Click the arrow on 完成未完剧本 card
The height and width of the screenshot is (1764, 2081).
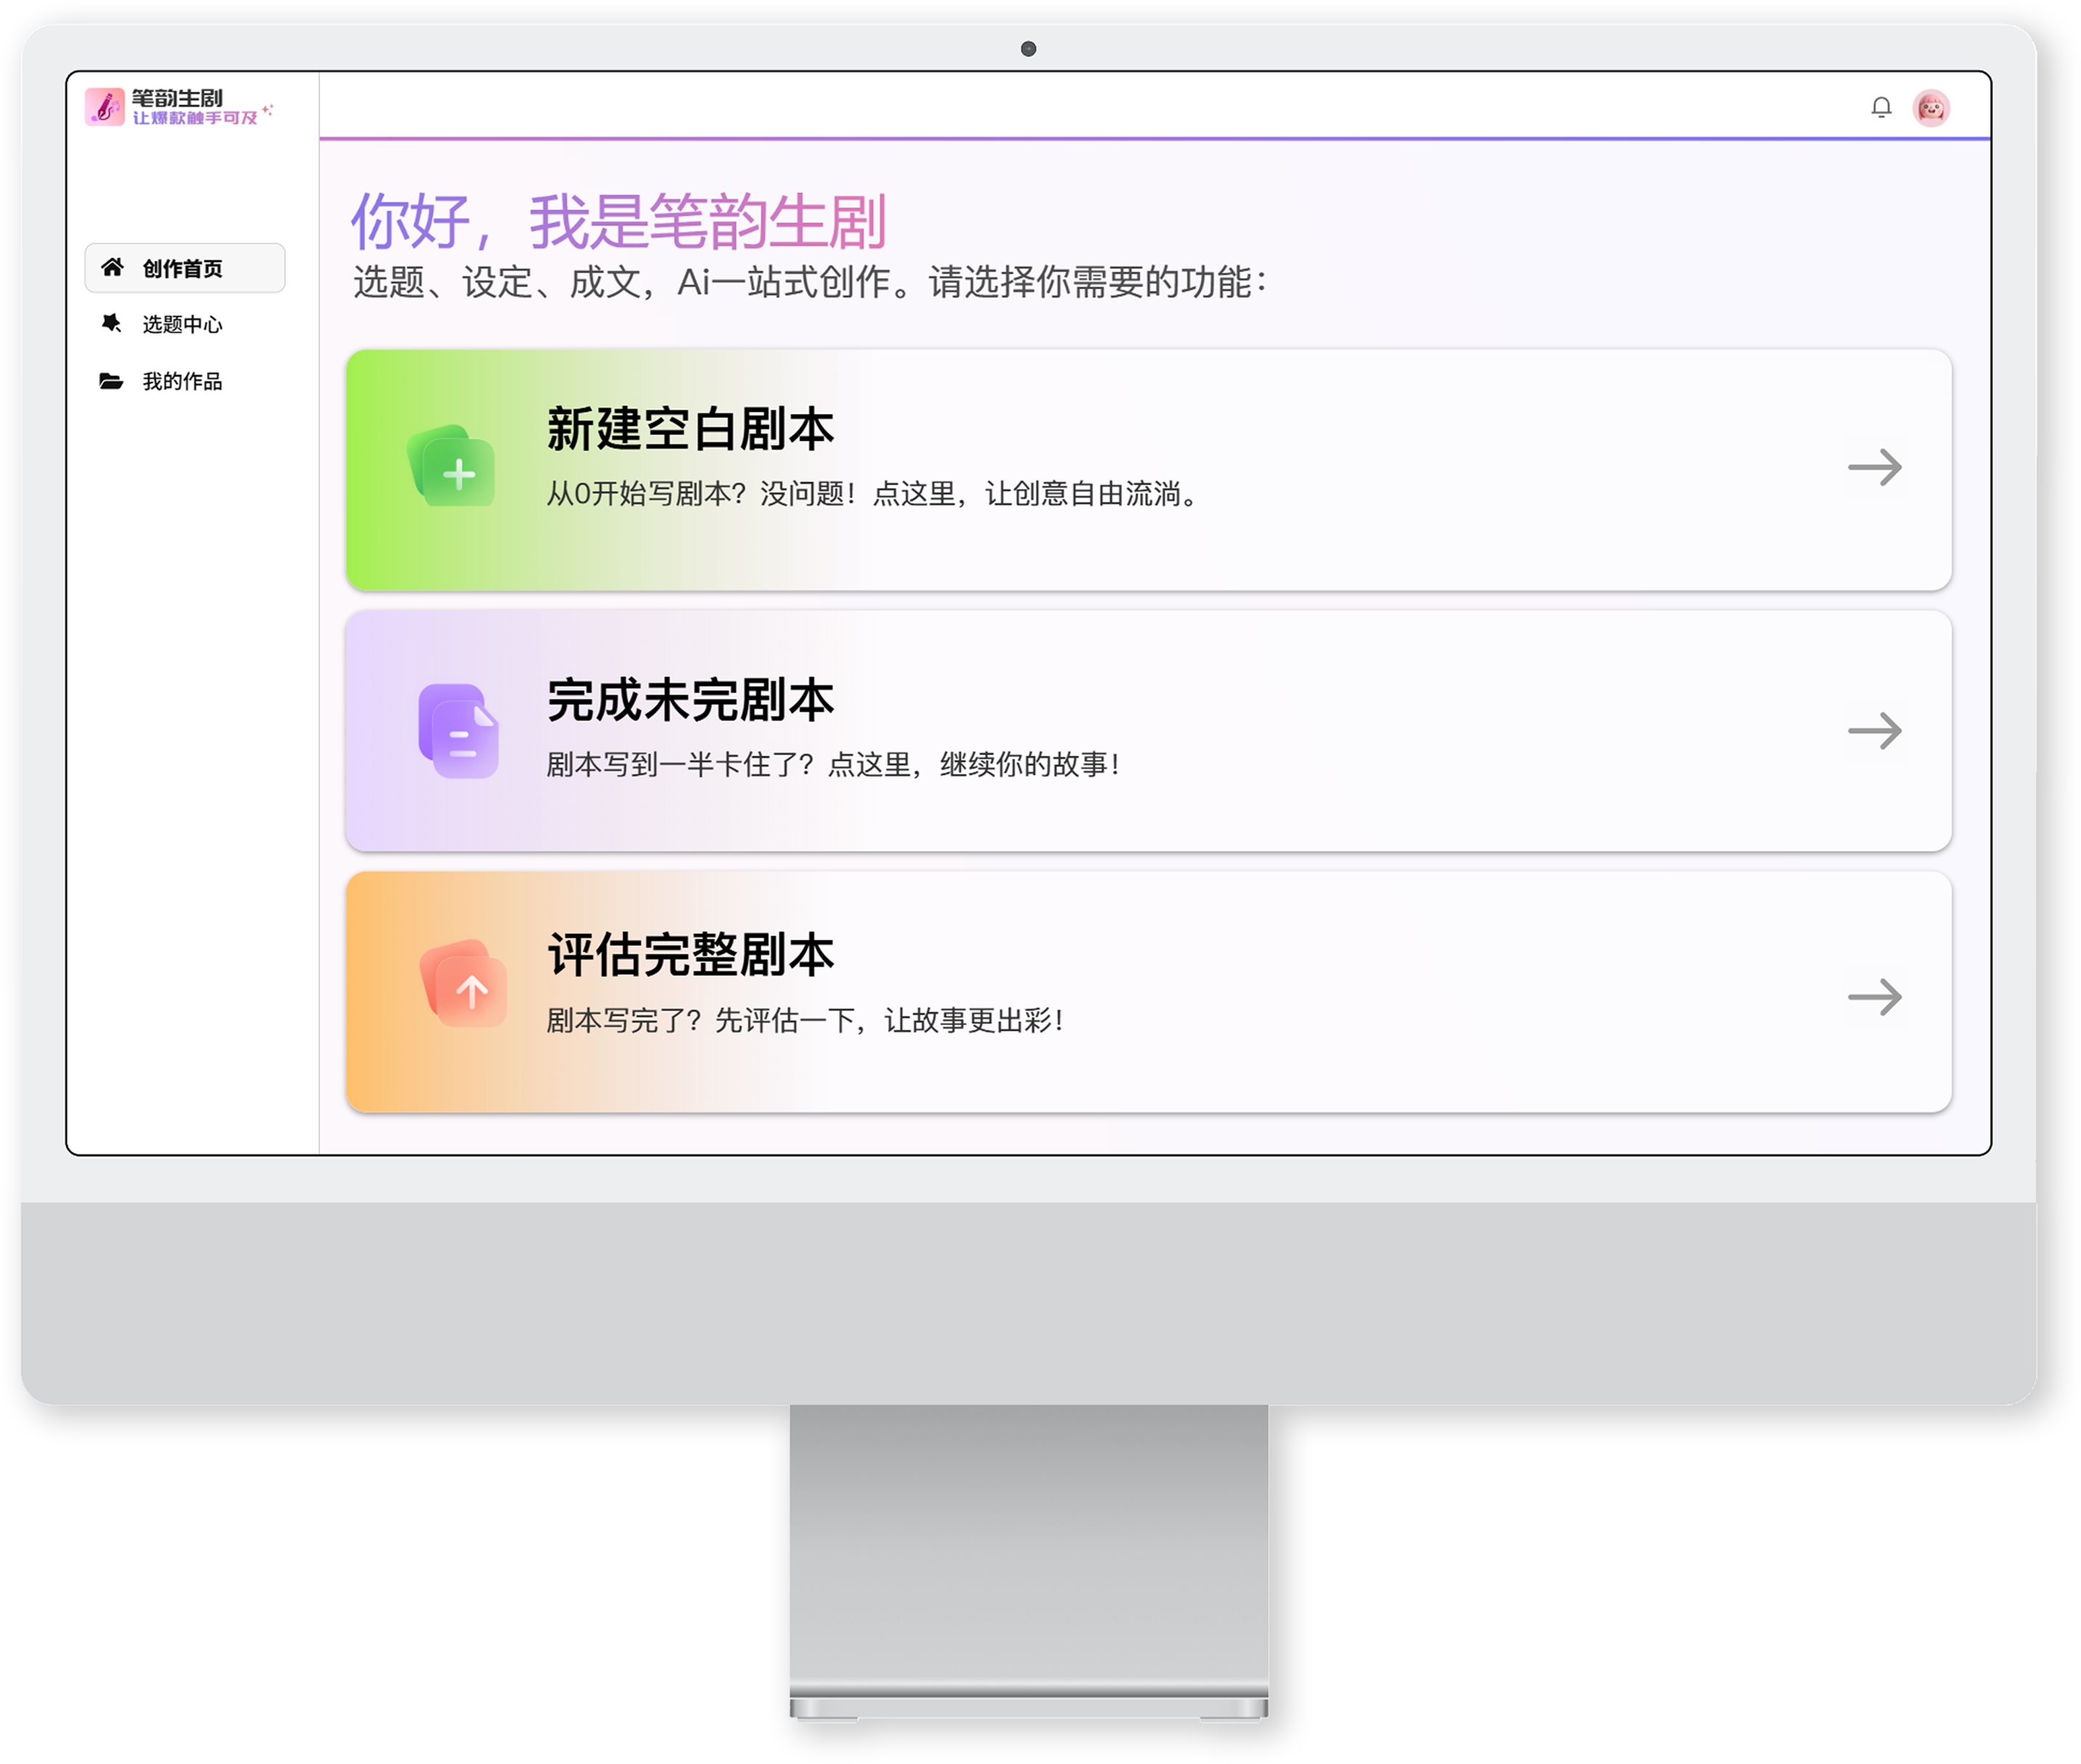tap(1874, 731)
